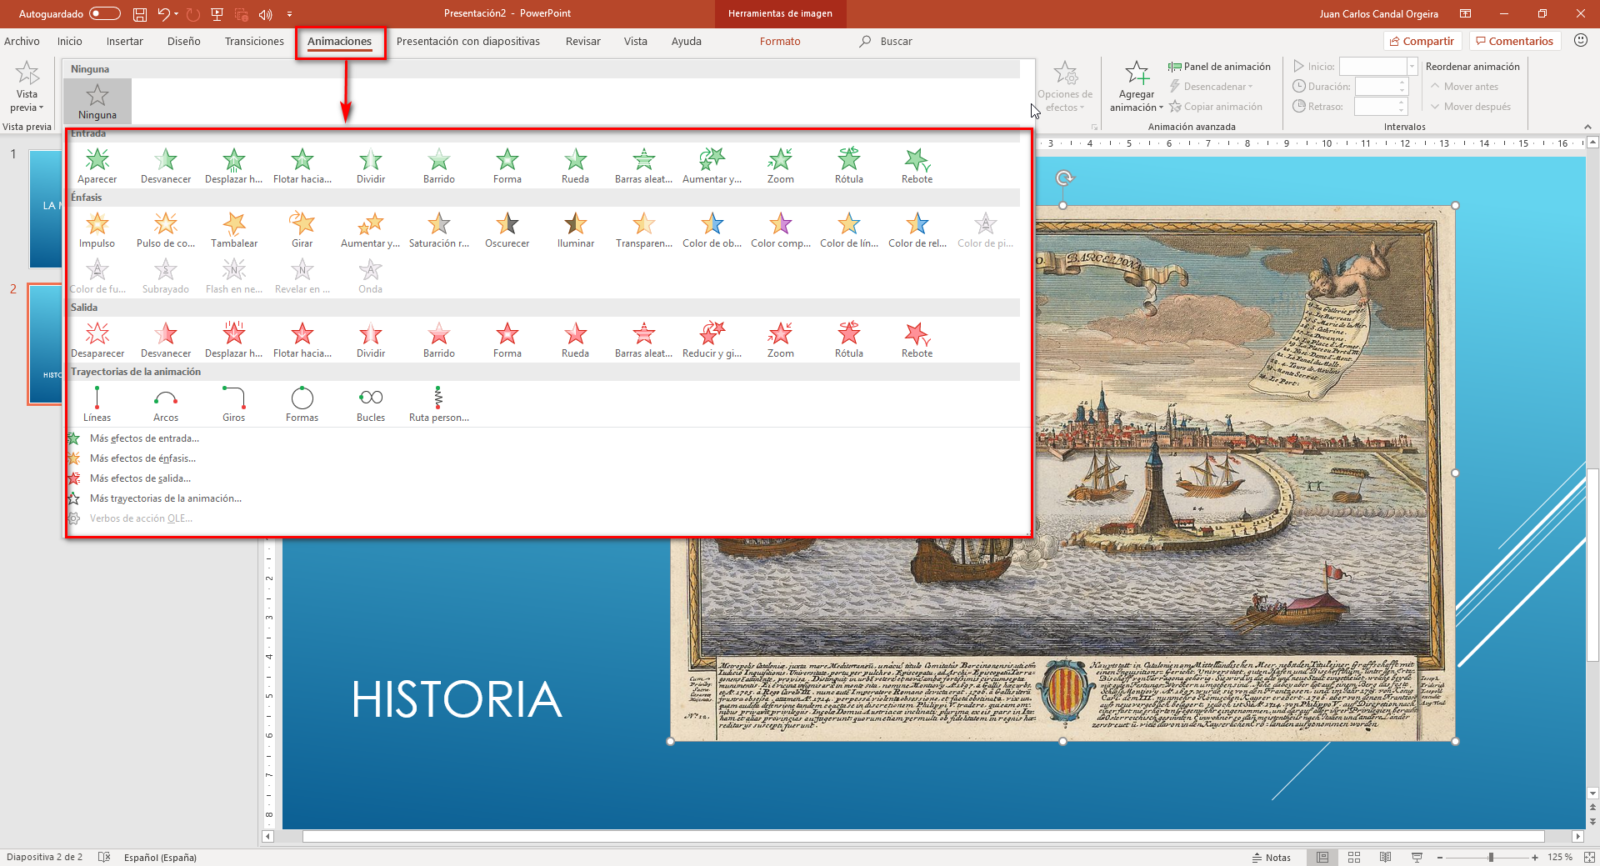Switch to reading view in status bar
Viewport: 1600px width, 866px height.
[x=1385, y=857]
